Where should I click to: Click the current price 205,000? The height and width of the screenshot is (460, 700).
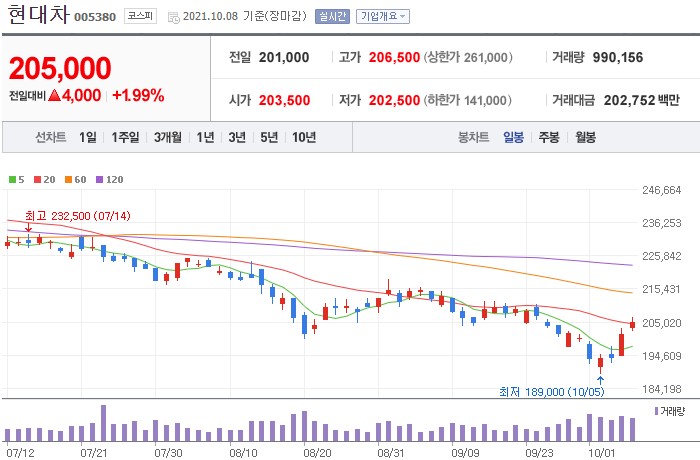click(x=60, y=68)
